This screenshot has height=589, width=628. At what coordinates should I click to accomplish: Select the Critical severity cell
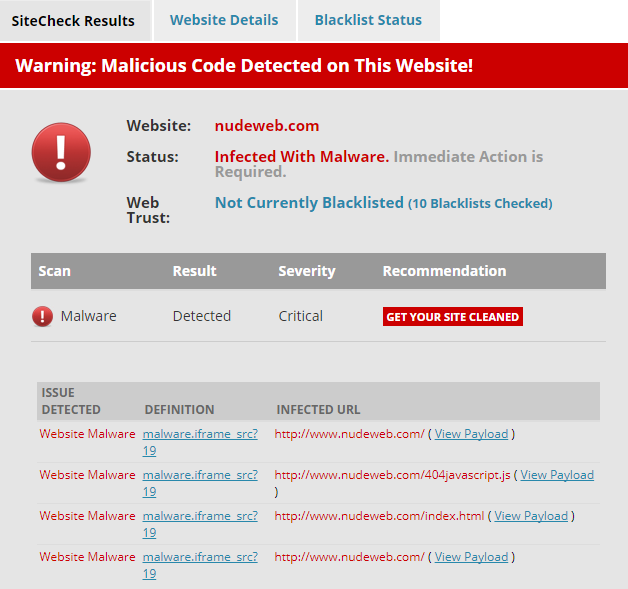click(x=300, y=316)
